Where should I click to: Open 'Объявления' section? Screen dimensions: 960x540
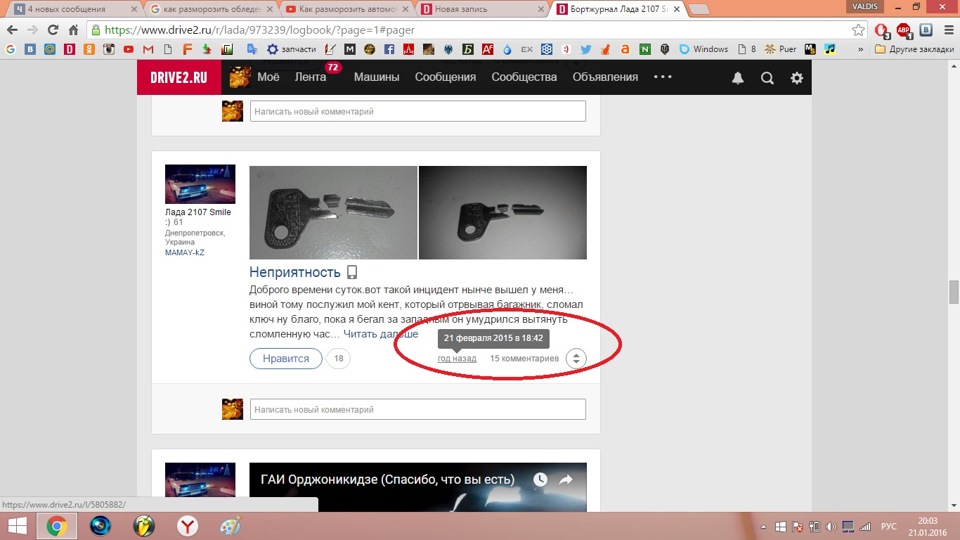click(x=605, y=77)
